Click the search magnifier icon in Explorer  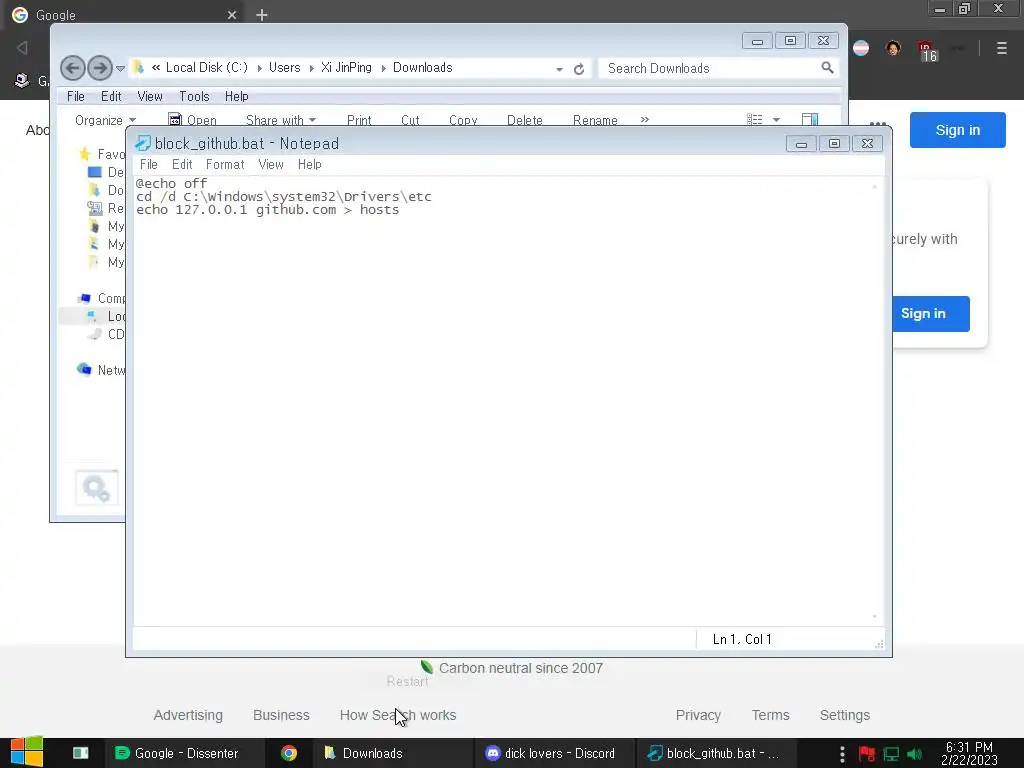[827, 68]
